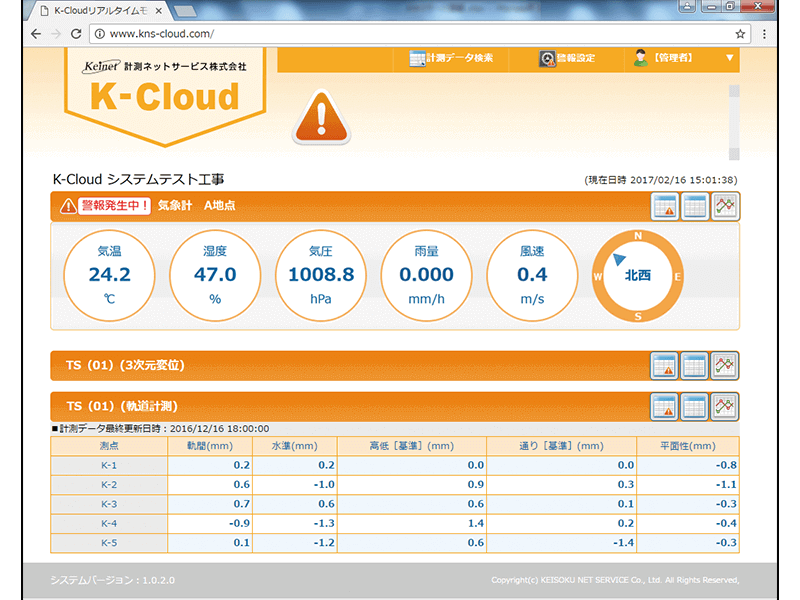Click the warning triangle icon beside 警報発生中

pos(68,206)
